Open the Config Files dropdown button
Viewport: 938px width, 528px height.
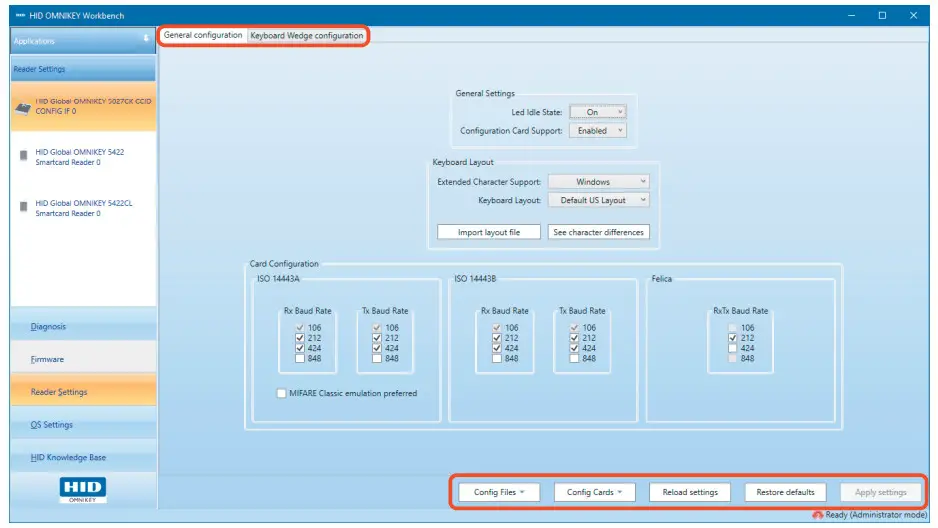(x=498, y=492)
